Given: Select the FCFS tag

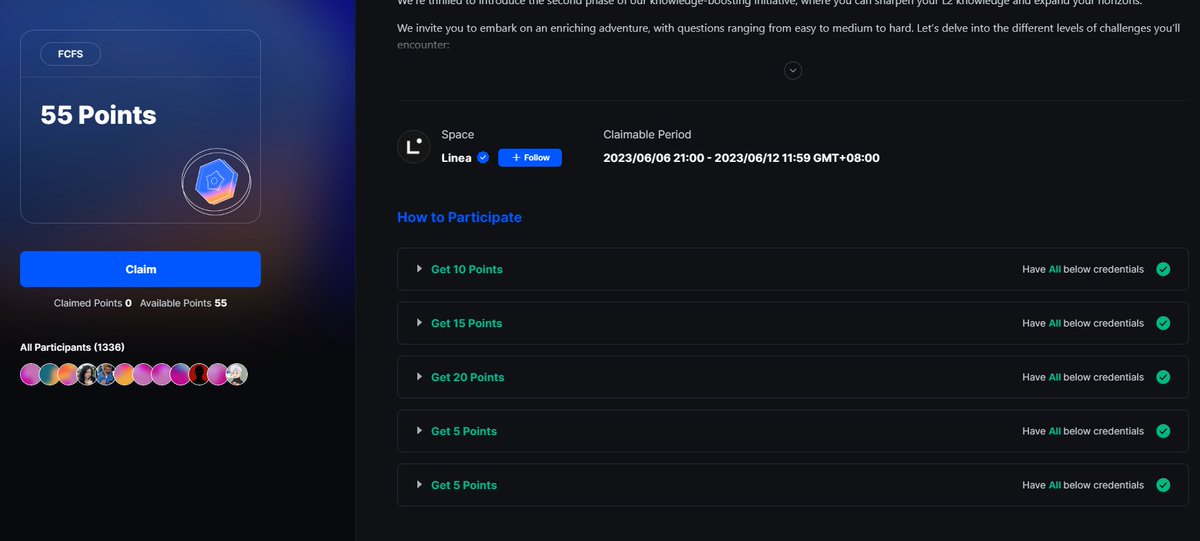Looking at the screenshot, I should 71,53.
